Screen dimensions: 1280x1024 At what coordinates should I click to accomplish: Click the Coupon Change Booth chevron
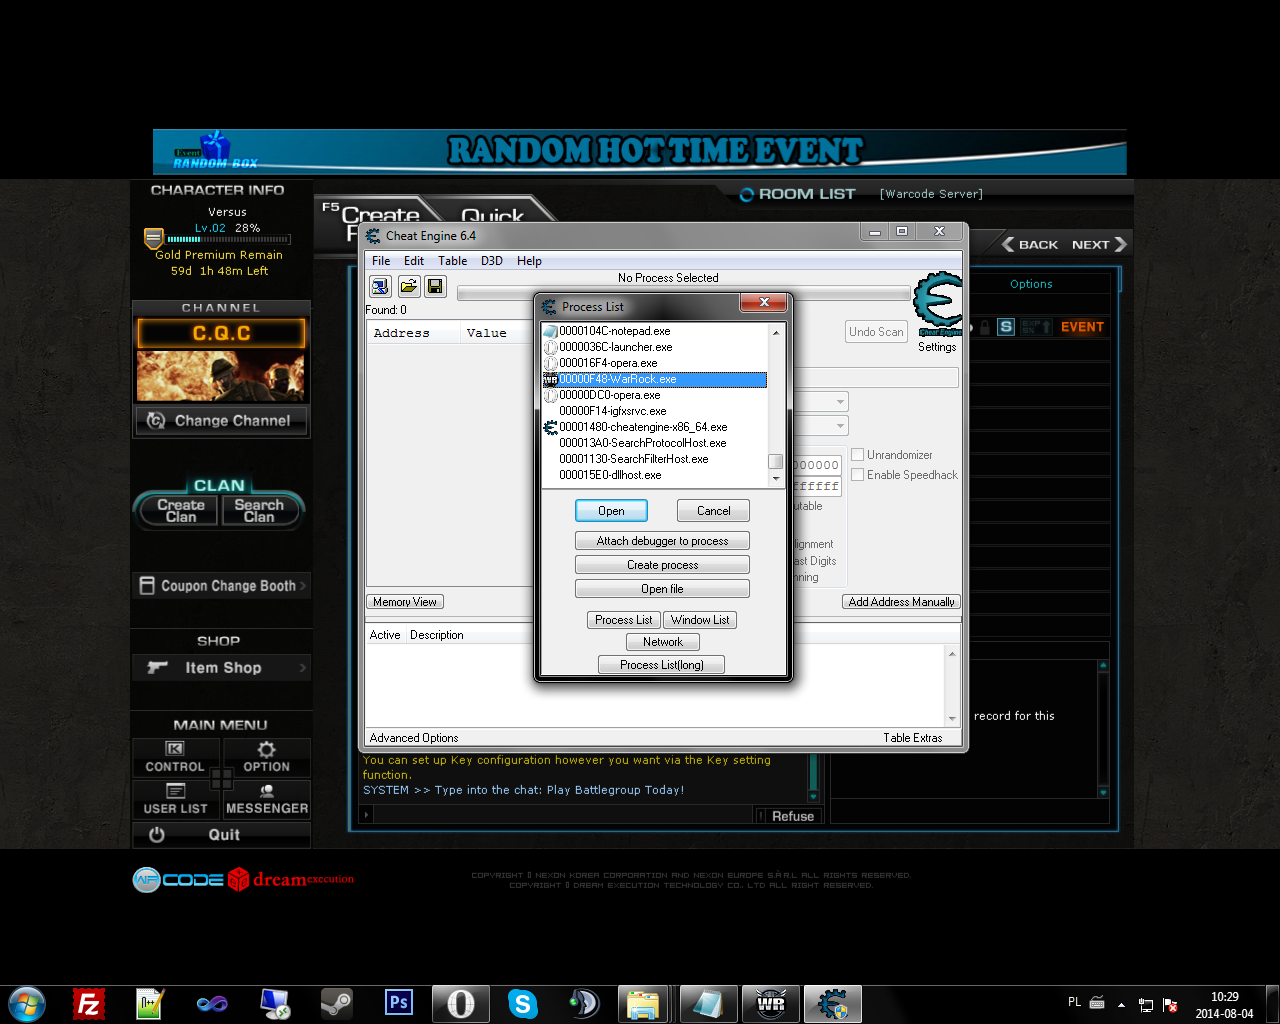click(303, 585)
